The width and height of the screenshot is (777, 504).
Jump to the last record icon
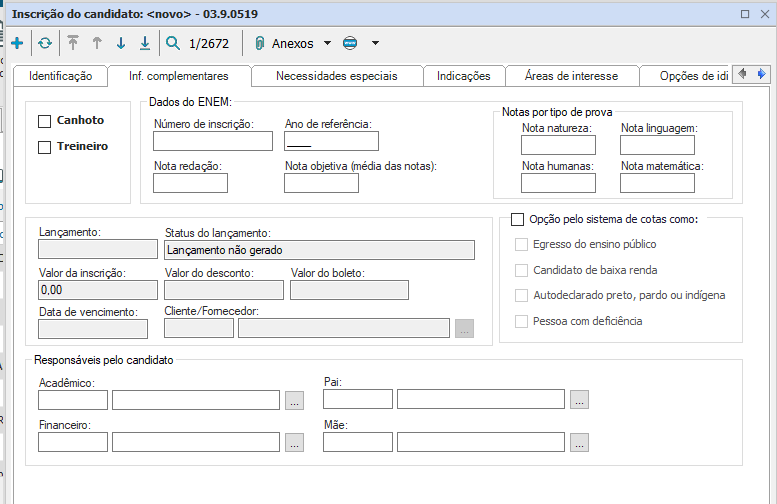click(x=145, y=43)
